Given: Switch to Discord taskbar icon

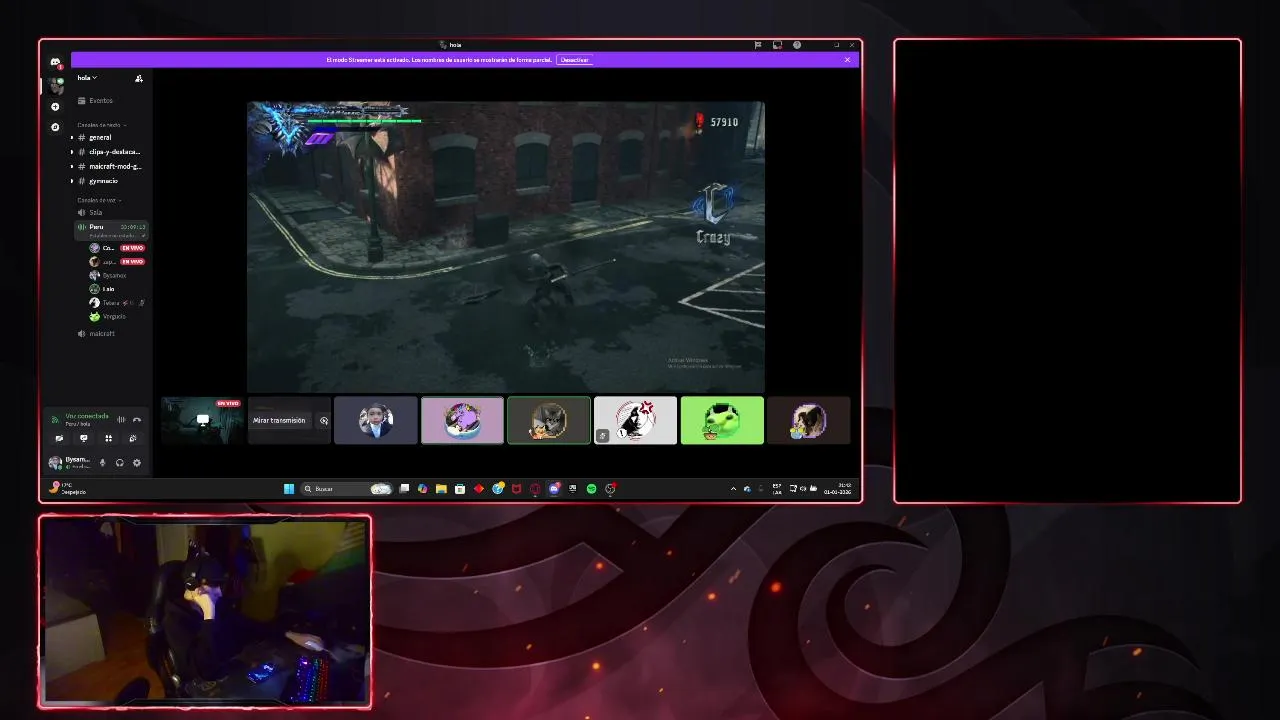Looking at the screenshot, I should [554, 489].
